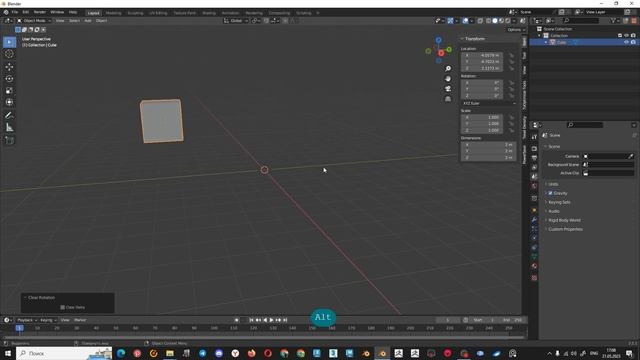The width and height of the screenshot is (640, 360).
Task: Jump to the timeline start frame
Action: 251,320
